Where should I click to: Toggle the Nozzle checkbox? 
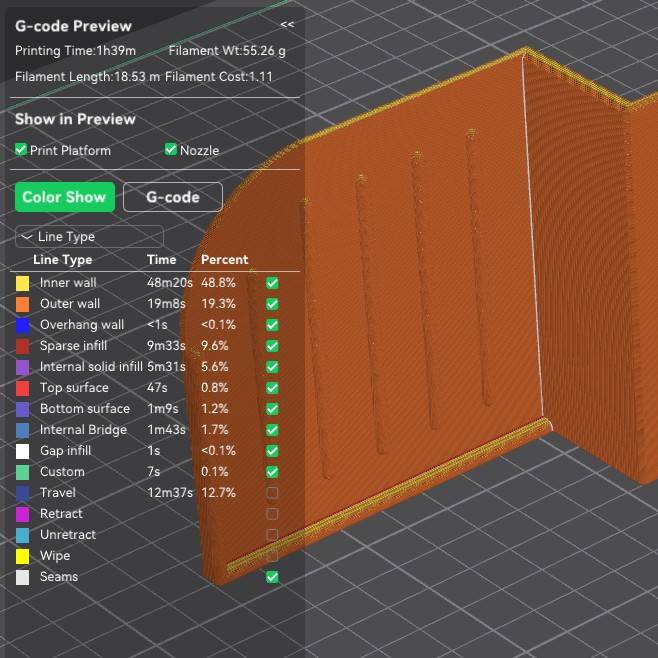[x=170, y=149]
